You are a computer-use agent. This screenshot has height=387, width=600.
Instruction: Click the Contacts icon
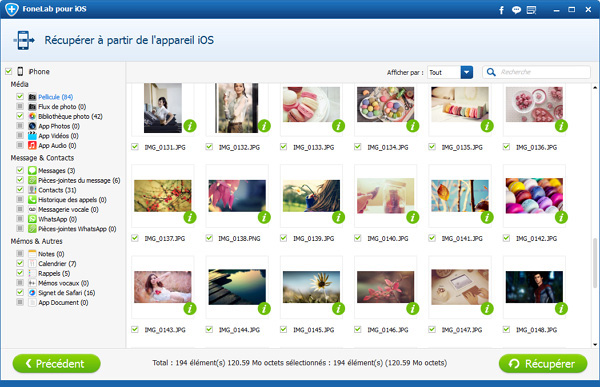click(33, 190)
